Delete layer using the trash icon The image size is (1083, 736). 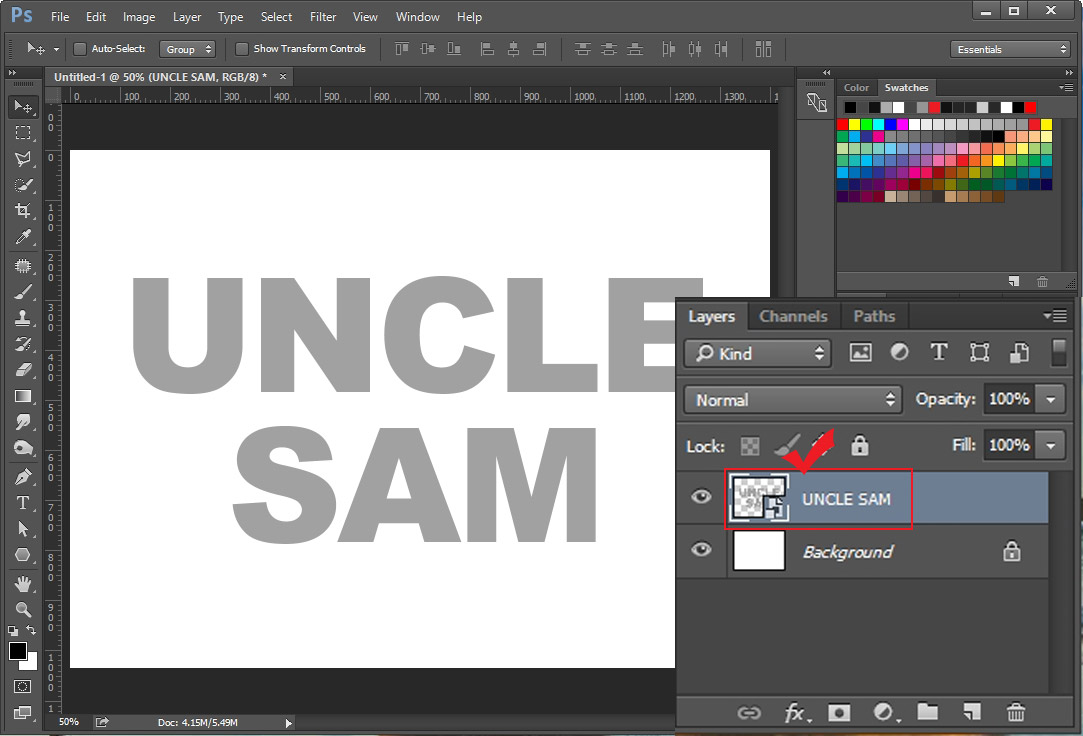click(1016, 713)
